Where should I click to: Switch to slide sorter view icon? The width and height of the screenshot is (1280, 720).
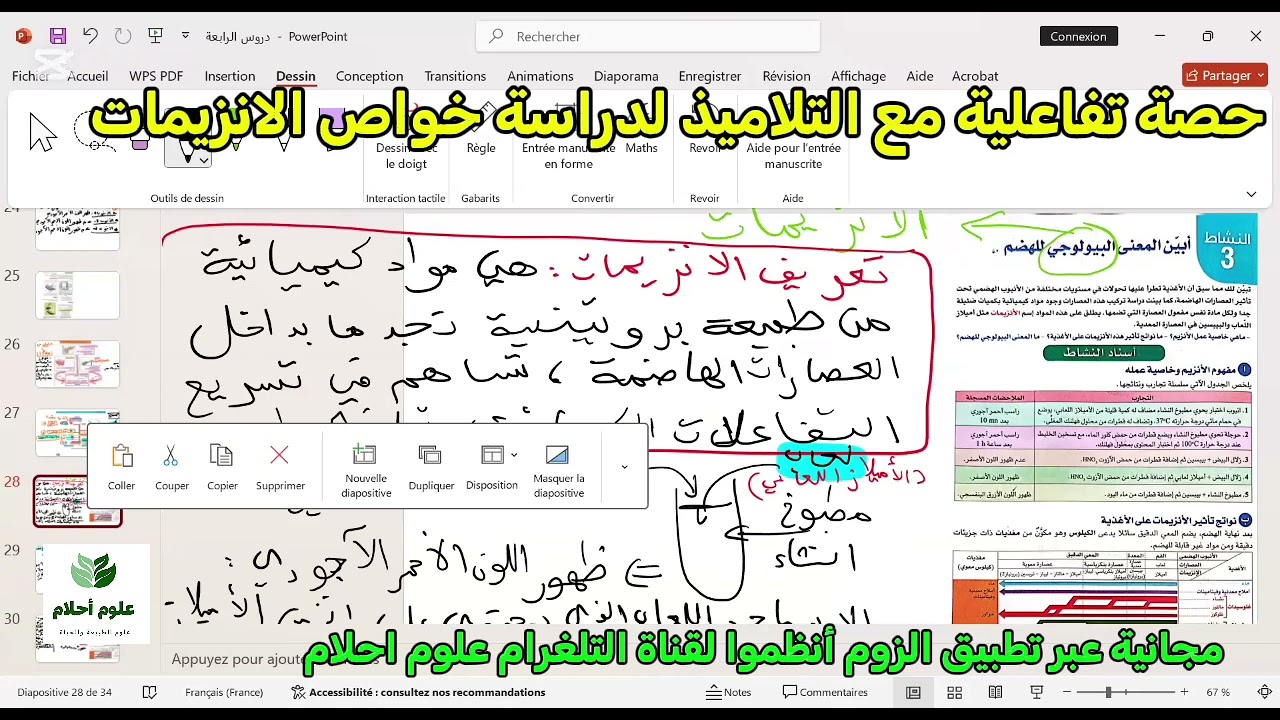(x=954, y=692)
